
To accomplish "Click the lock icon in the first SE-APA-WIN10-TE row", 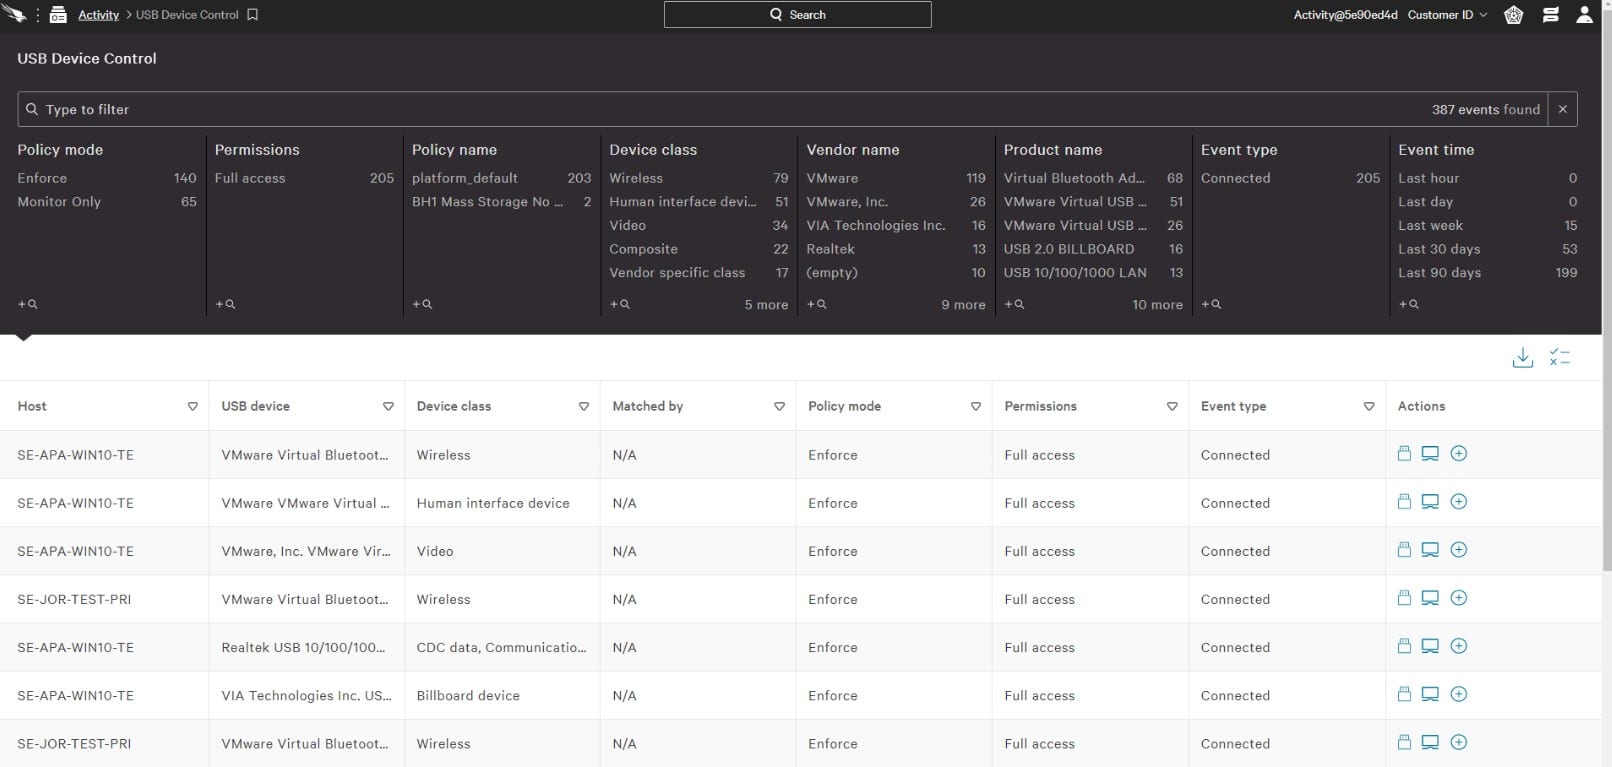I will point(1404,453).
